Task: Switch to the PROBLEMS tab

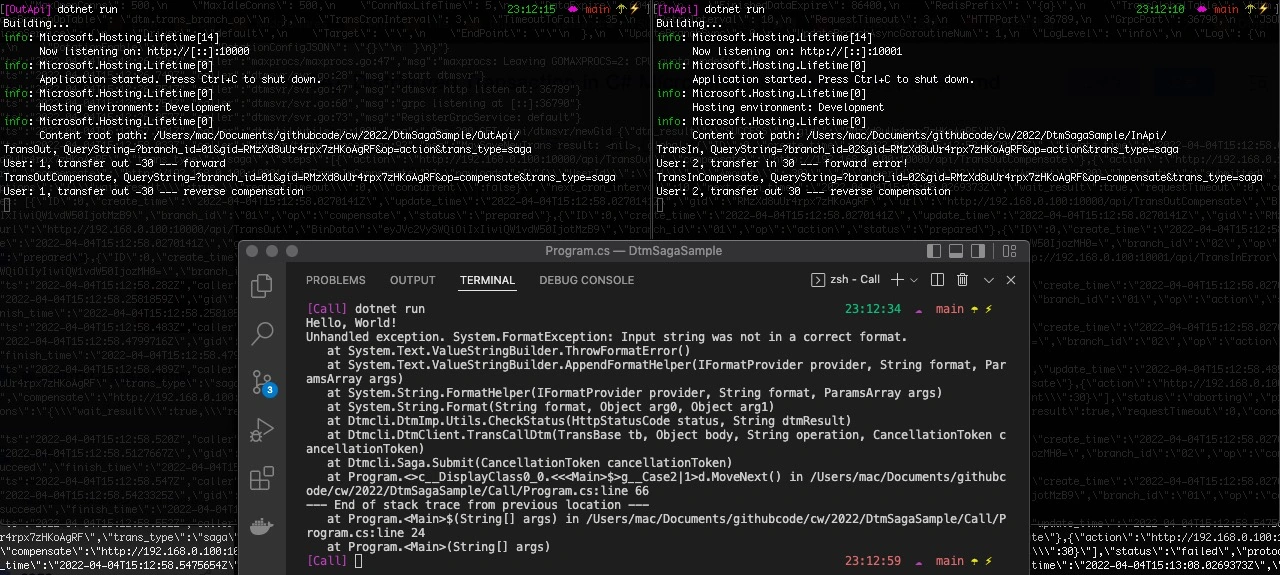Action: pos(336,280)
